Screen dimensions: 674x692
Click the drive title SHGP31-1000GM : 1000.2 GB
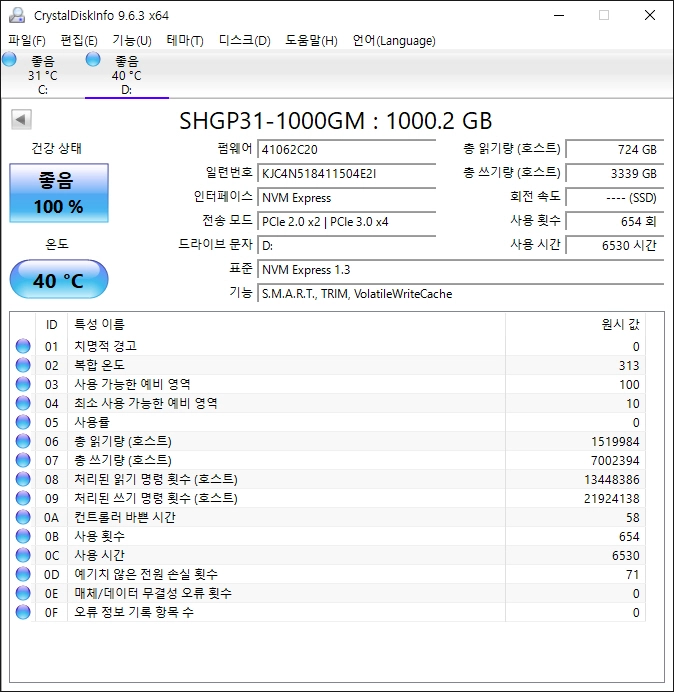point(335,120)
